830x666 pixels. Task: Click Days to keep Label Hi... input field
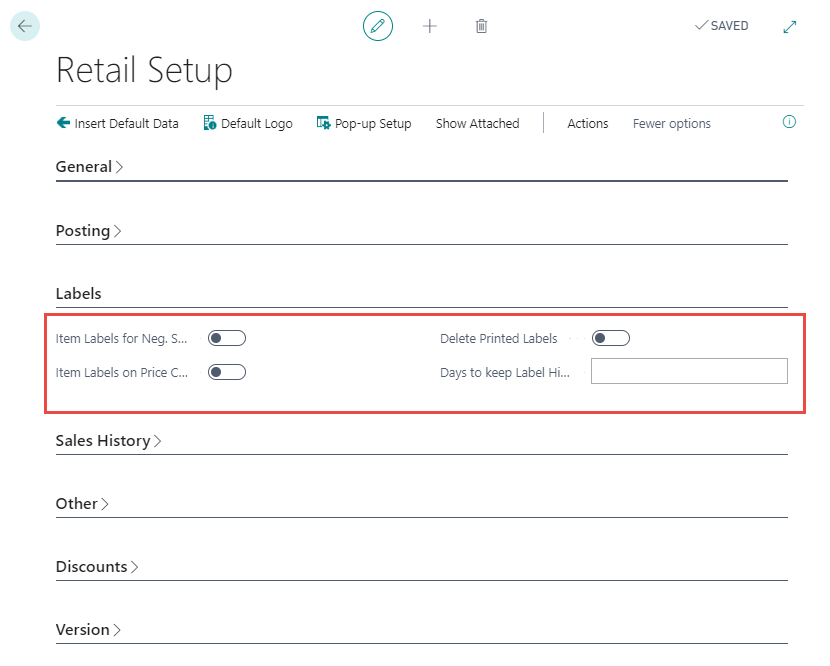(689, 372)
